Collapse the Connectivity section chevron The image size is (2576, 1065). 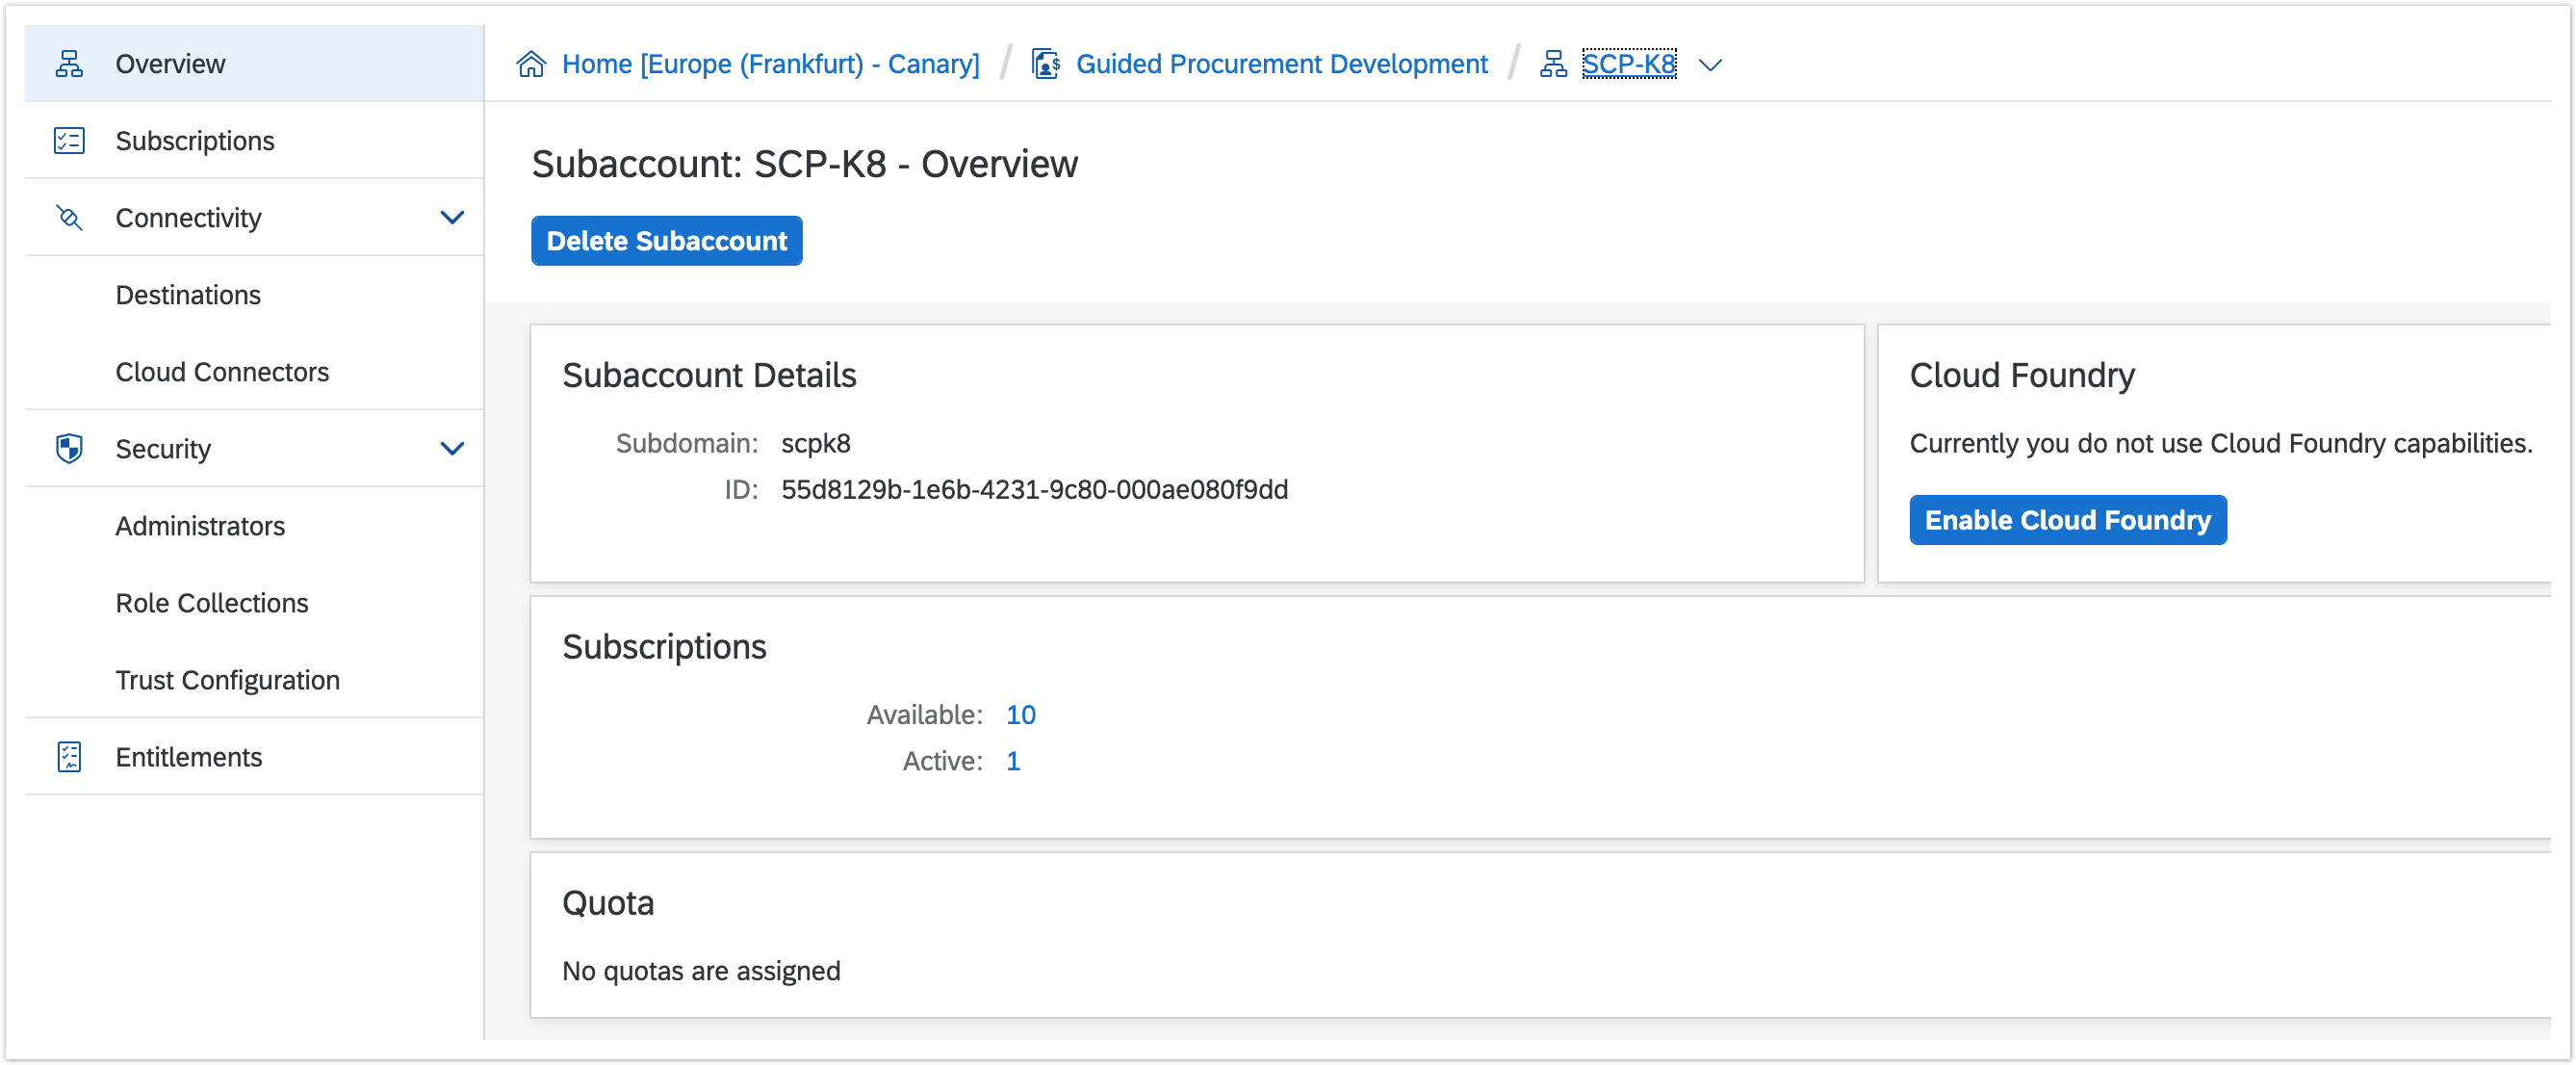point(452,218)
